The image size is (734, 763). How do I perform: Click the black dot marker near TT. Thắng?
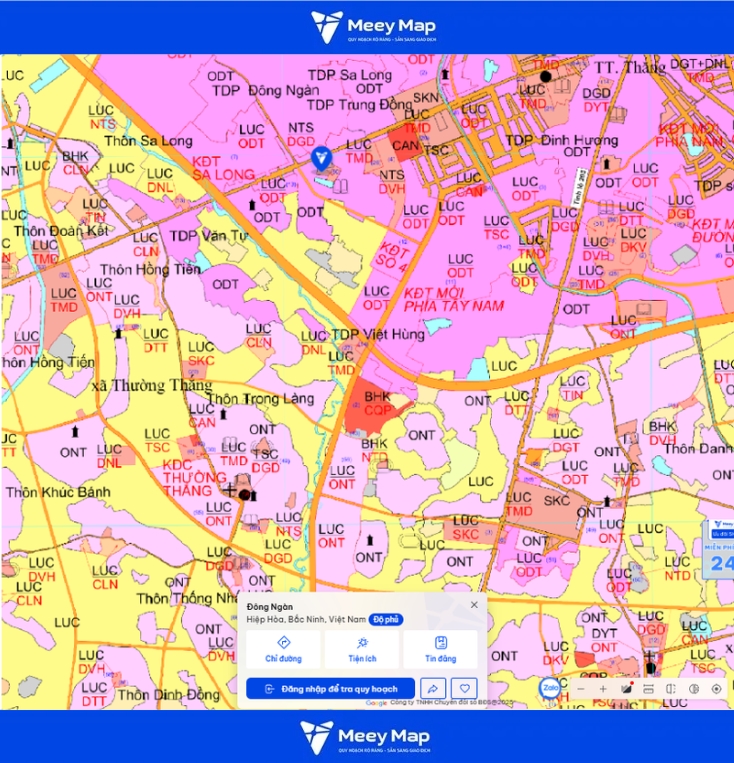pos(545,76)
